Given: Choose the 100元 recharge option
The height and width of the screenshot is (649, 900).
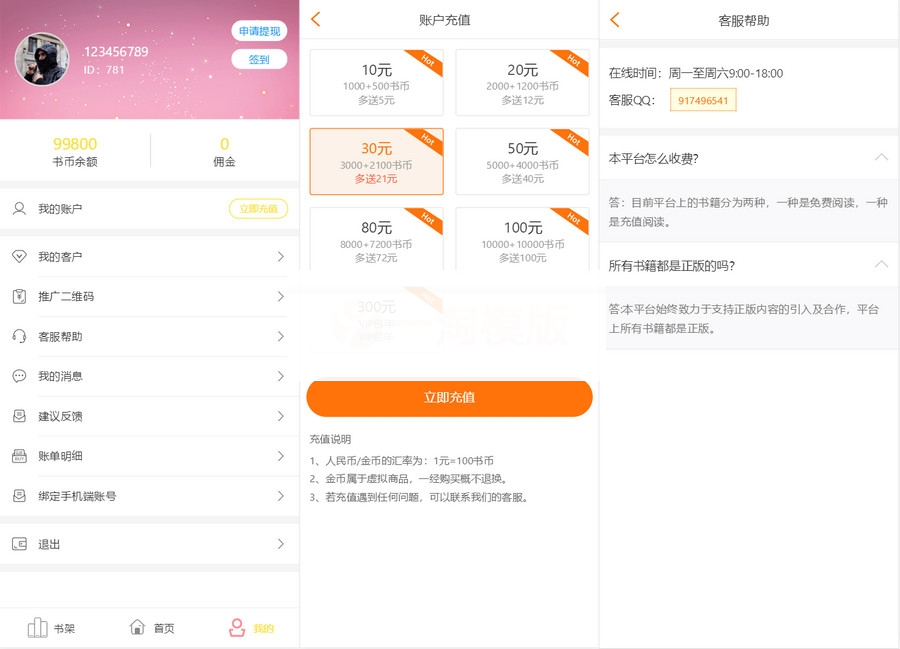Looking at the screenshot, I should point(520,240).
